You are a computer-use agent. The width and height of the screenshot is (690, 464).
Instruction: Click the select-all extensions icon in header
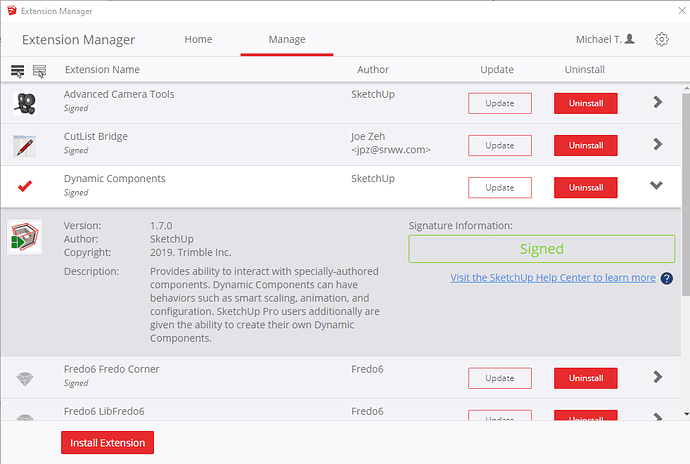(18, 70)
